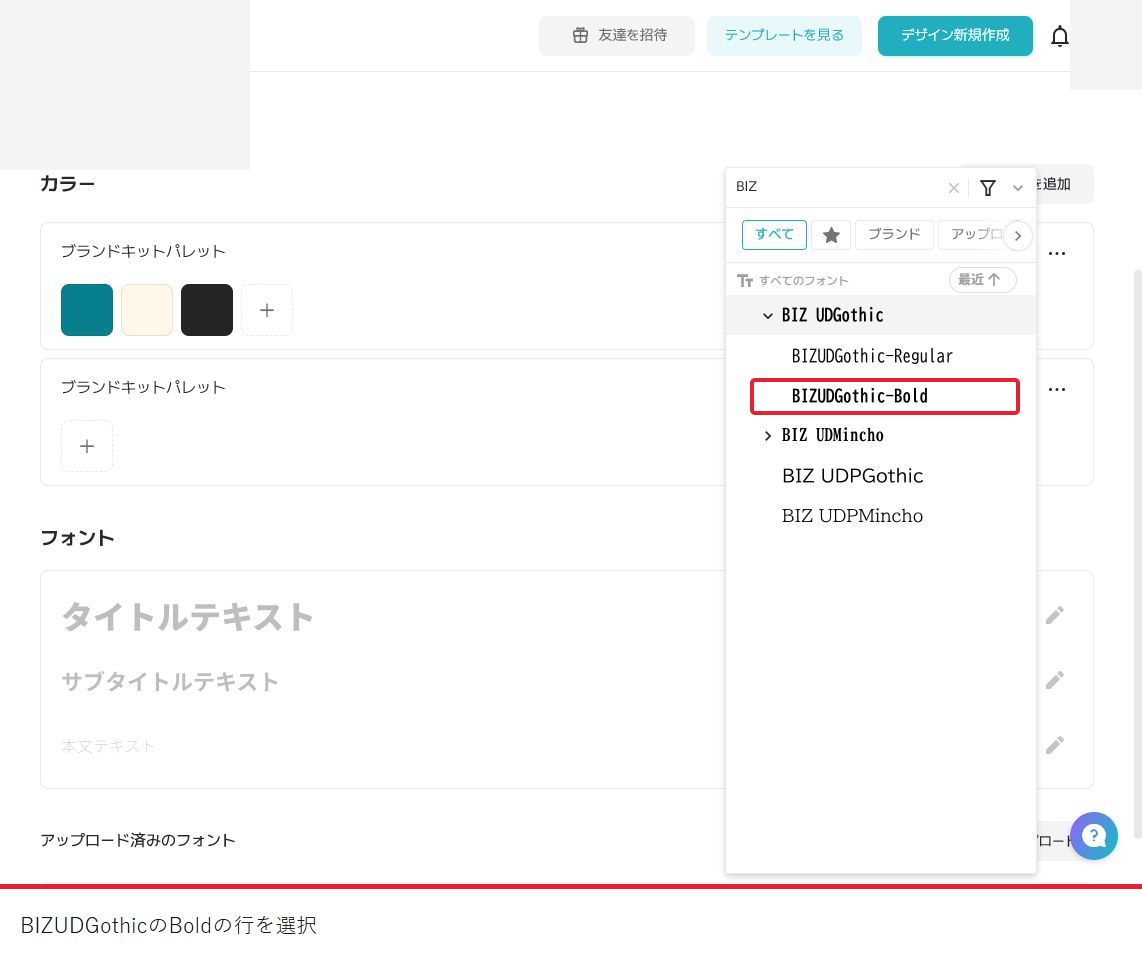Screen dimensions: 1142x963
Task: Add a color to the first palette
Action: (267, 310)
